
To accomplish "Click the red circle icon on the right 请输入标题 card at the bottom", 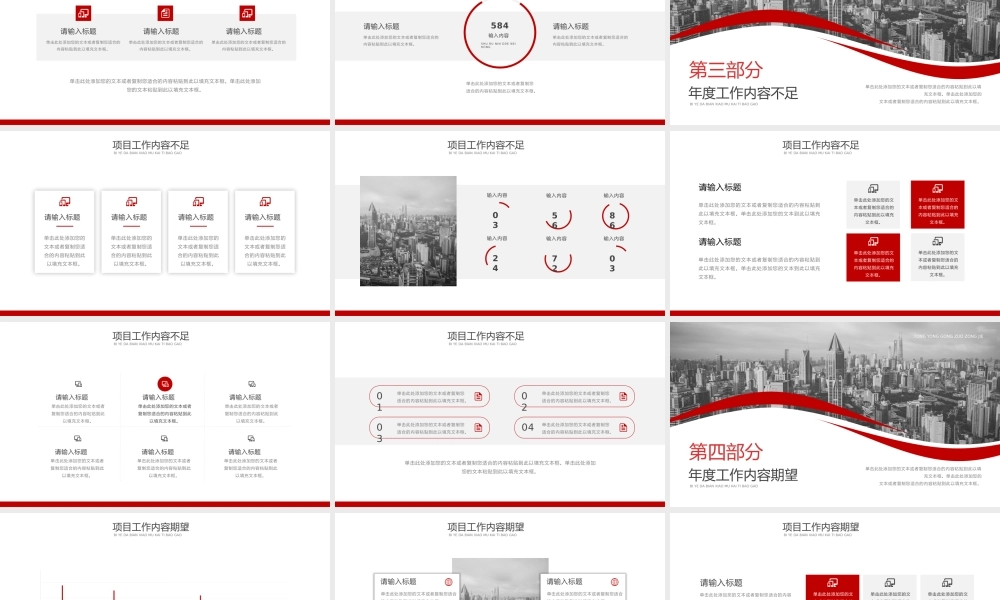I will click(x=615, y=582).
